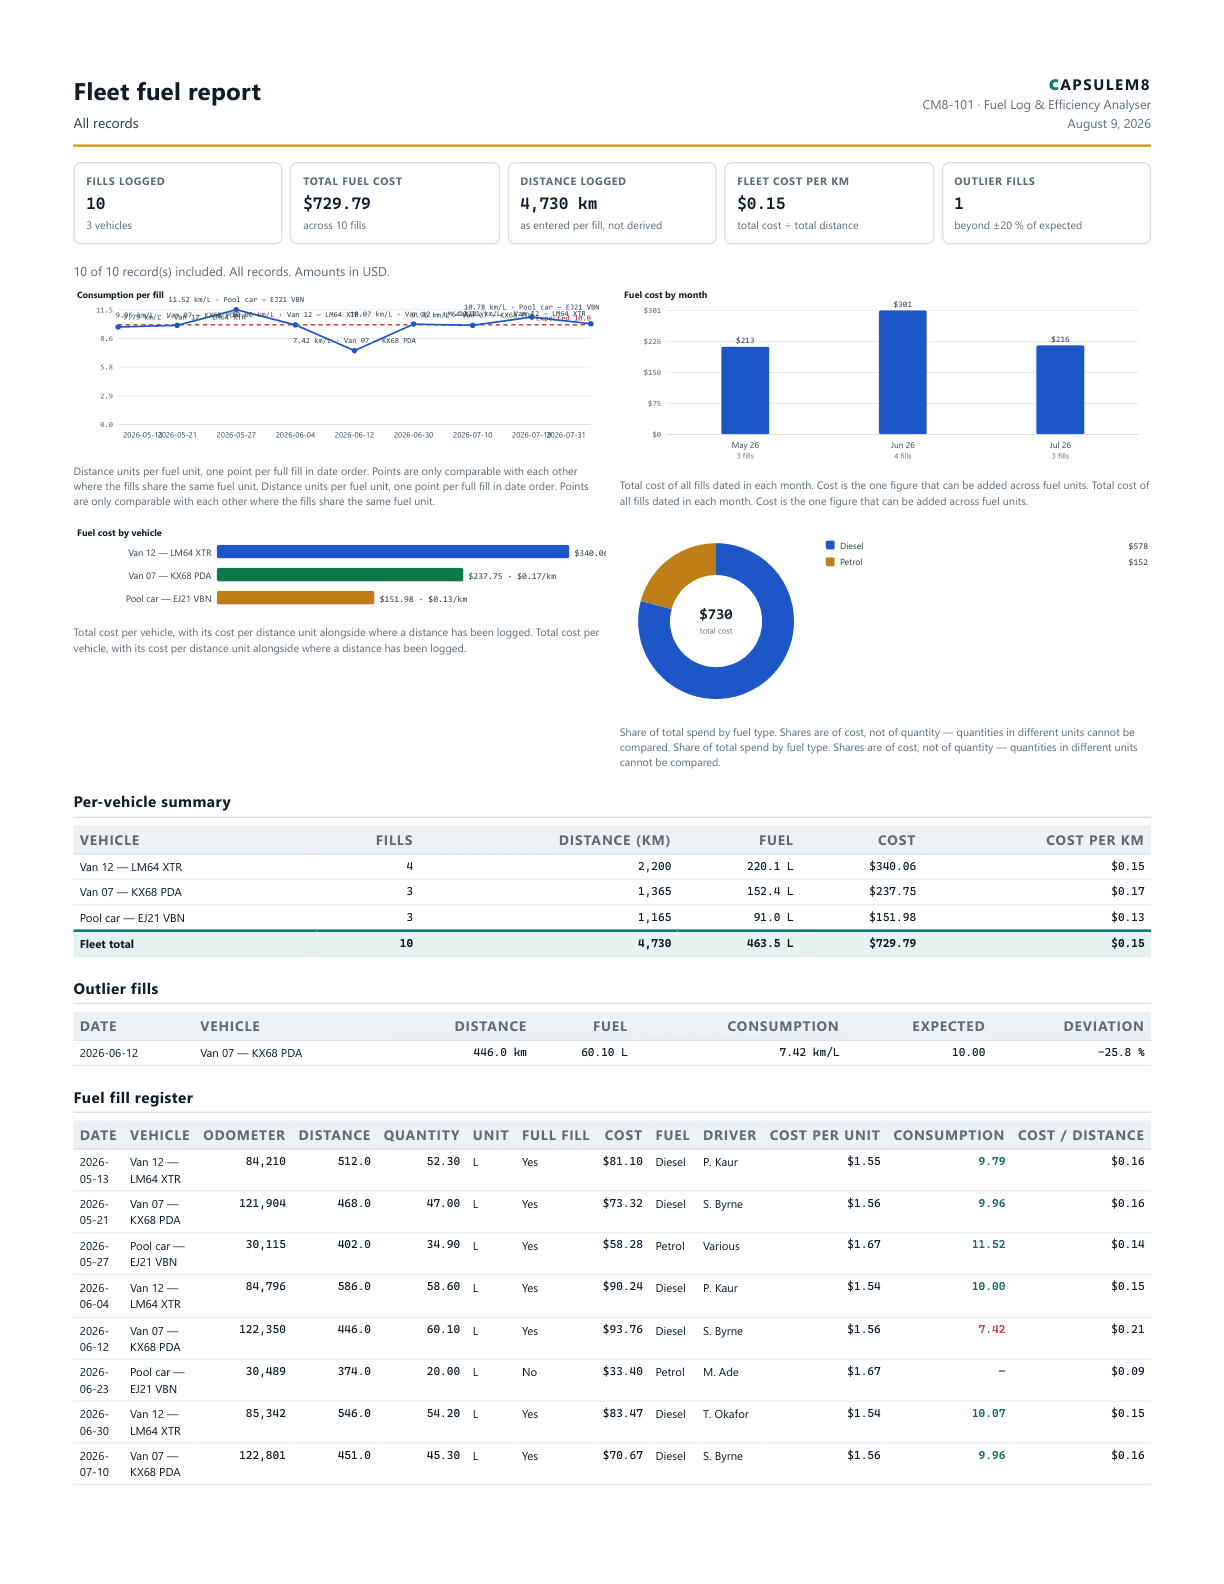
Task: Click the DRIVER column header
Action: pos(730,1135)
